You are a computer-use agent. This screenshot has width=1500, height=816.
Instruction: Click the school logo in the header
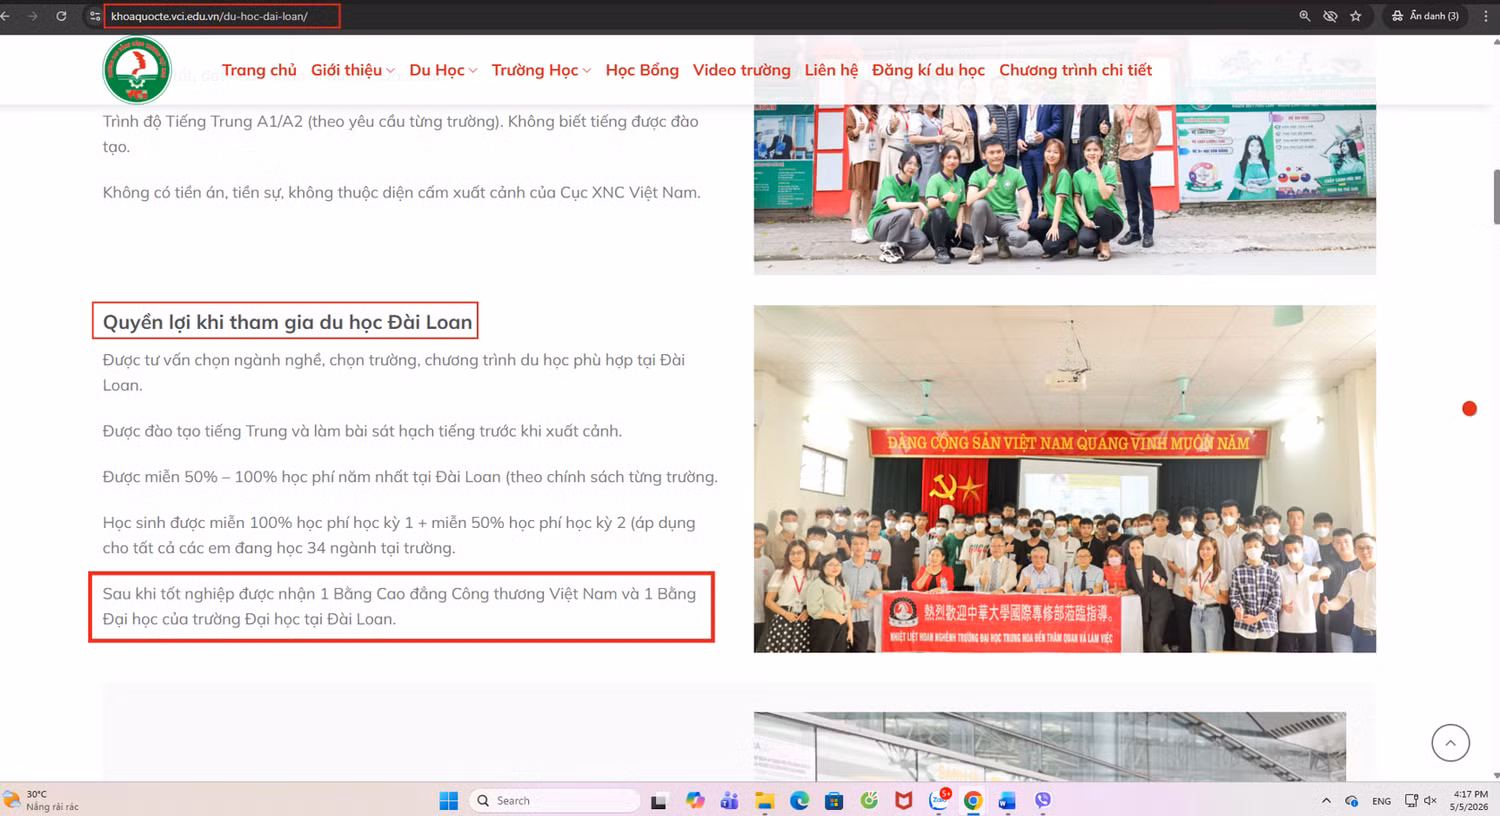[137, 70]
